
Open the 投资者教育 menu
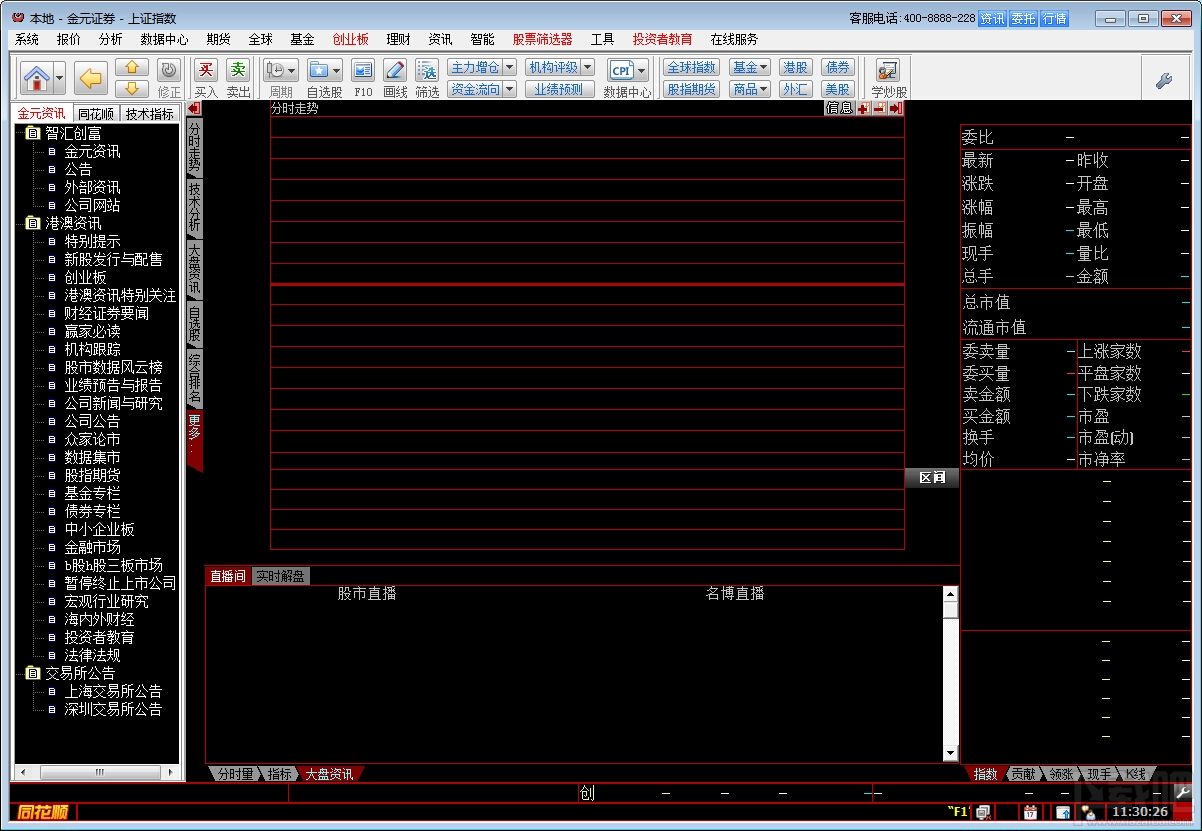(x=662, y=39)
